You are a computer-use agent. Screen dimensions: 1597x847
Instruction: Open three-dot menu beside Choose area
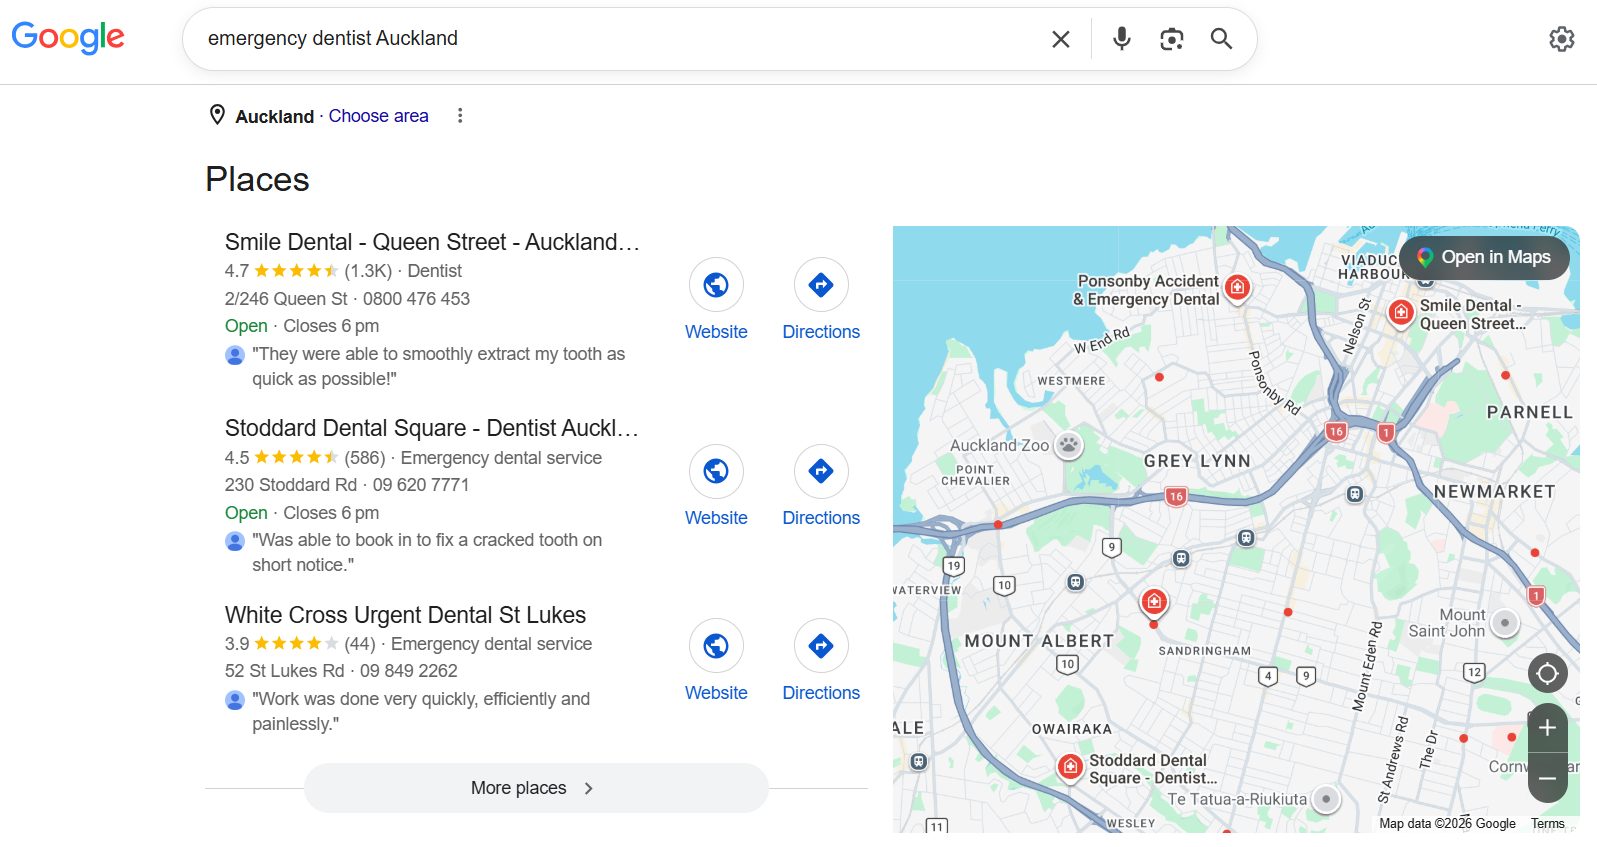pyautogui.click(x=460, y=116)
